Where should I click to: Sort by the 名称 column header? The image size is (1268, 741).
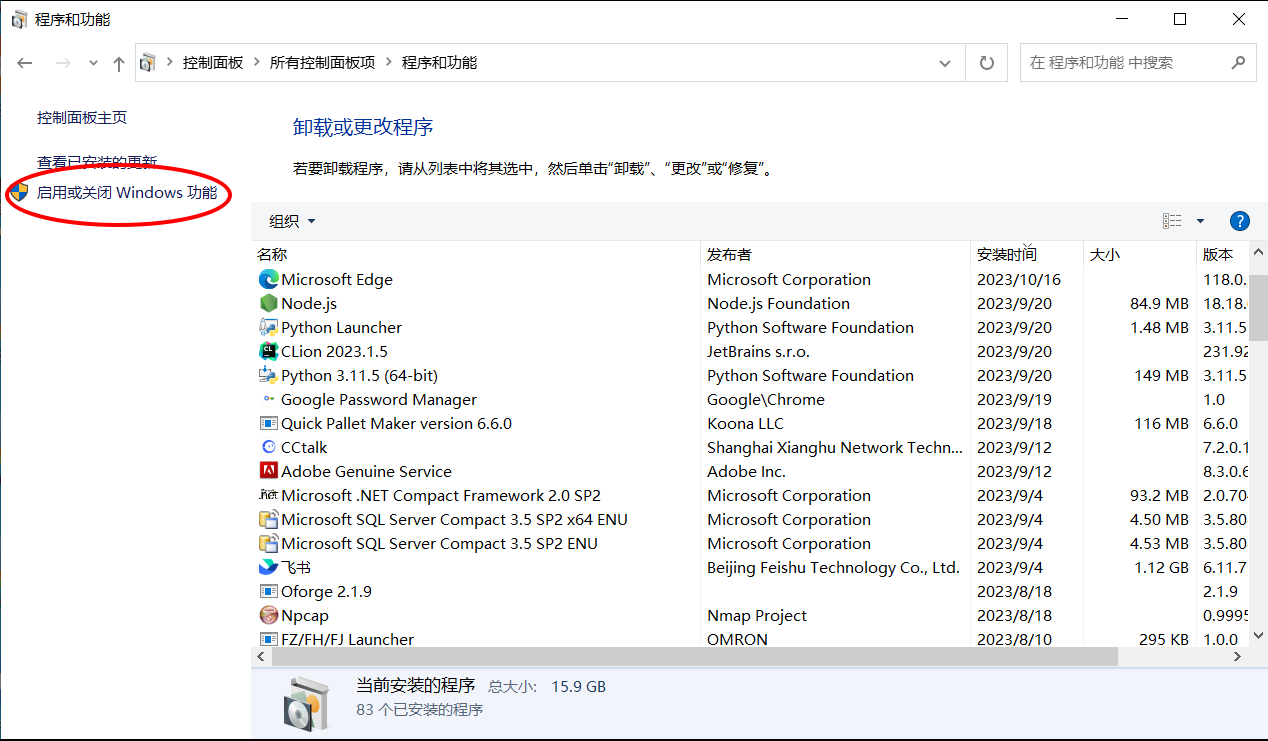coord(476,255)
